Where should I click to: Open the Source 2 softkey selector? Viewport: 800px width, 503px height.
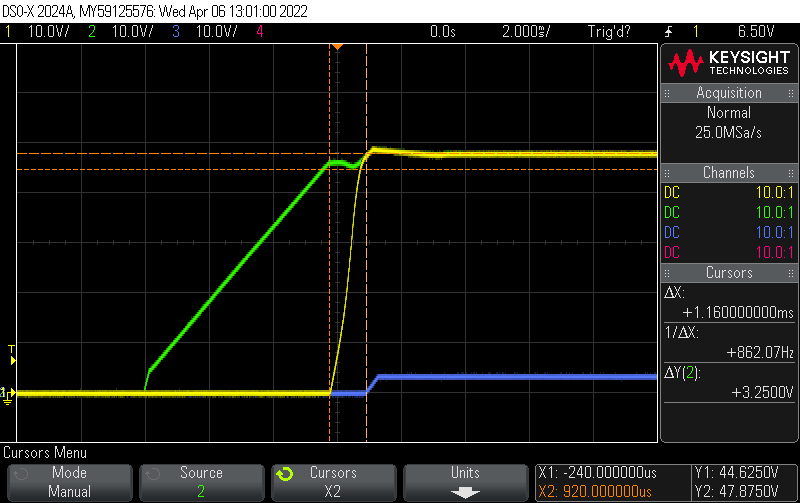pos(201,481)
